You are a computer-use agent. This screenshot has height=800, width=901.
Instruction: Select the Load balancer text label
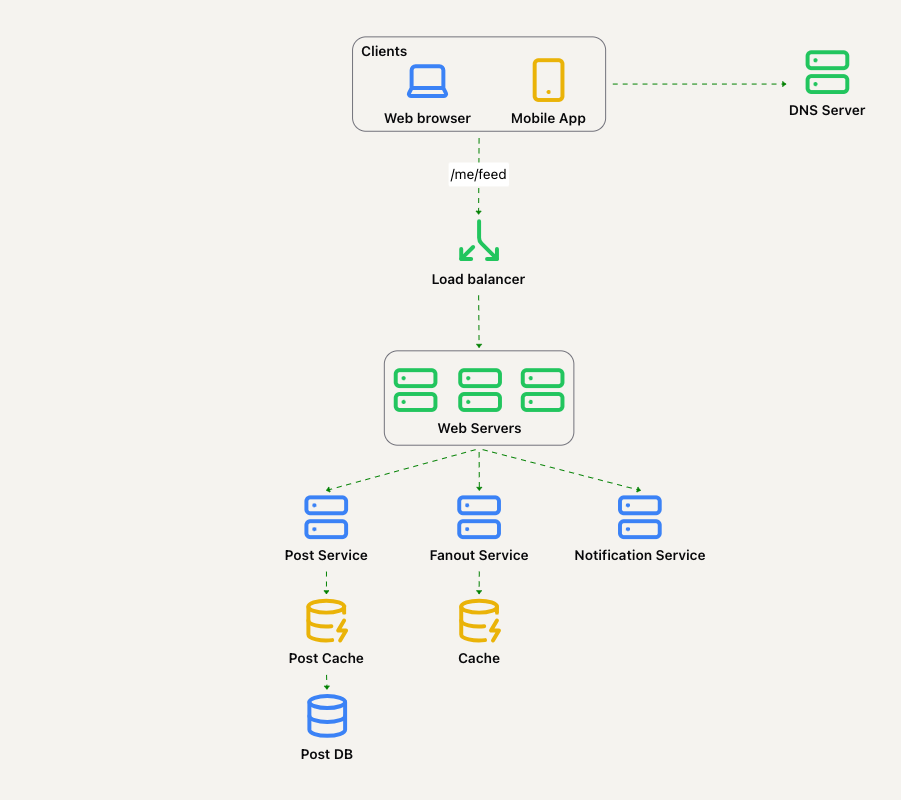click(478, 279)
